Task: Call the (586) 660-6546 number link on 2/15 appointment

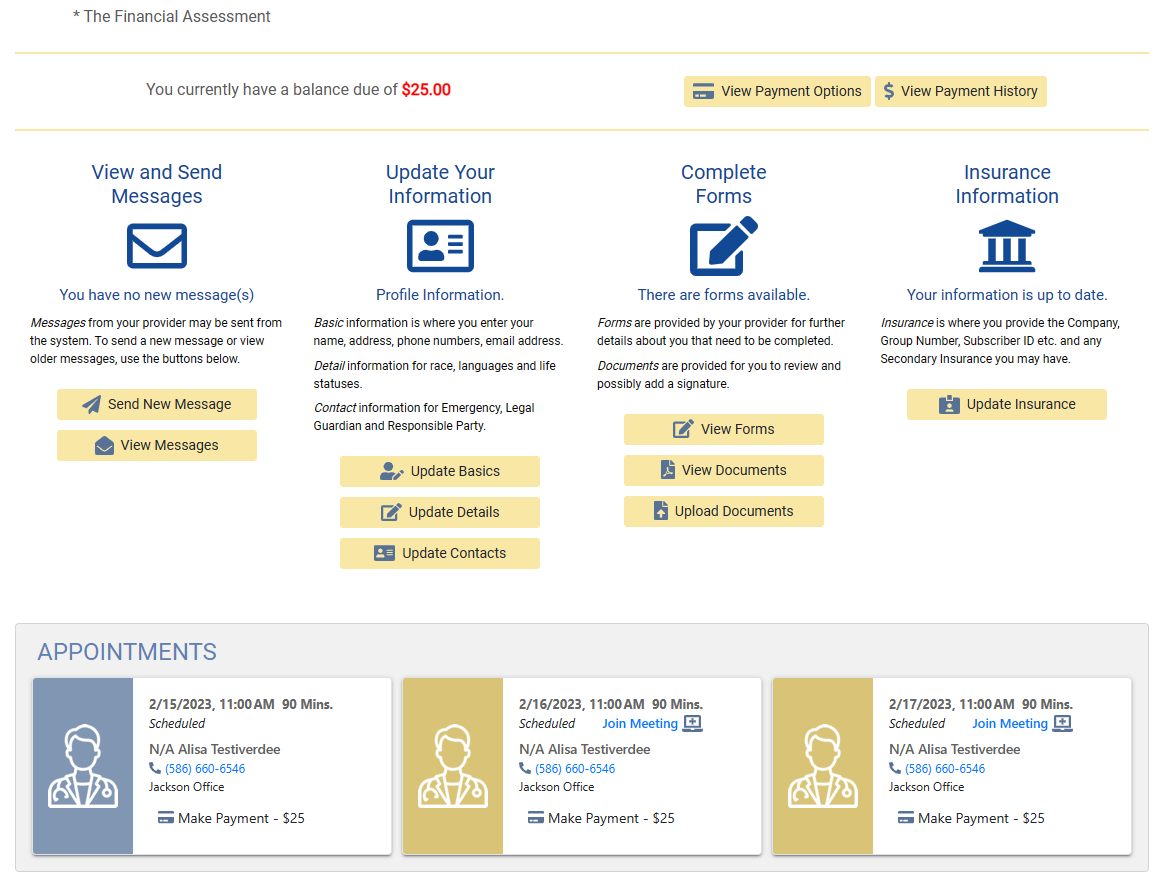Action: point(204,768)
